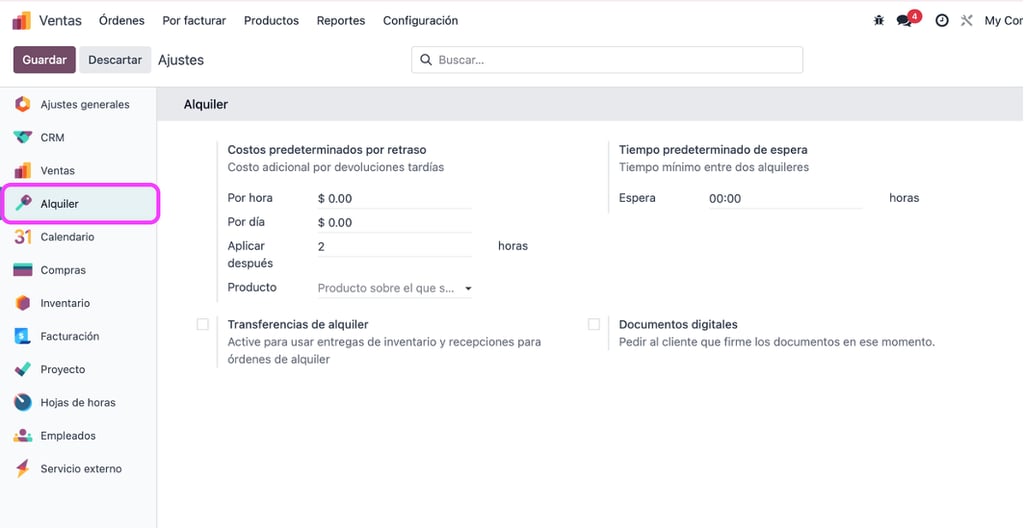Open the Órdenes menu
Image resolution: width=1024 pixels, height=529 pixels.
point(122,21)
